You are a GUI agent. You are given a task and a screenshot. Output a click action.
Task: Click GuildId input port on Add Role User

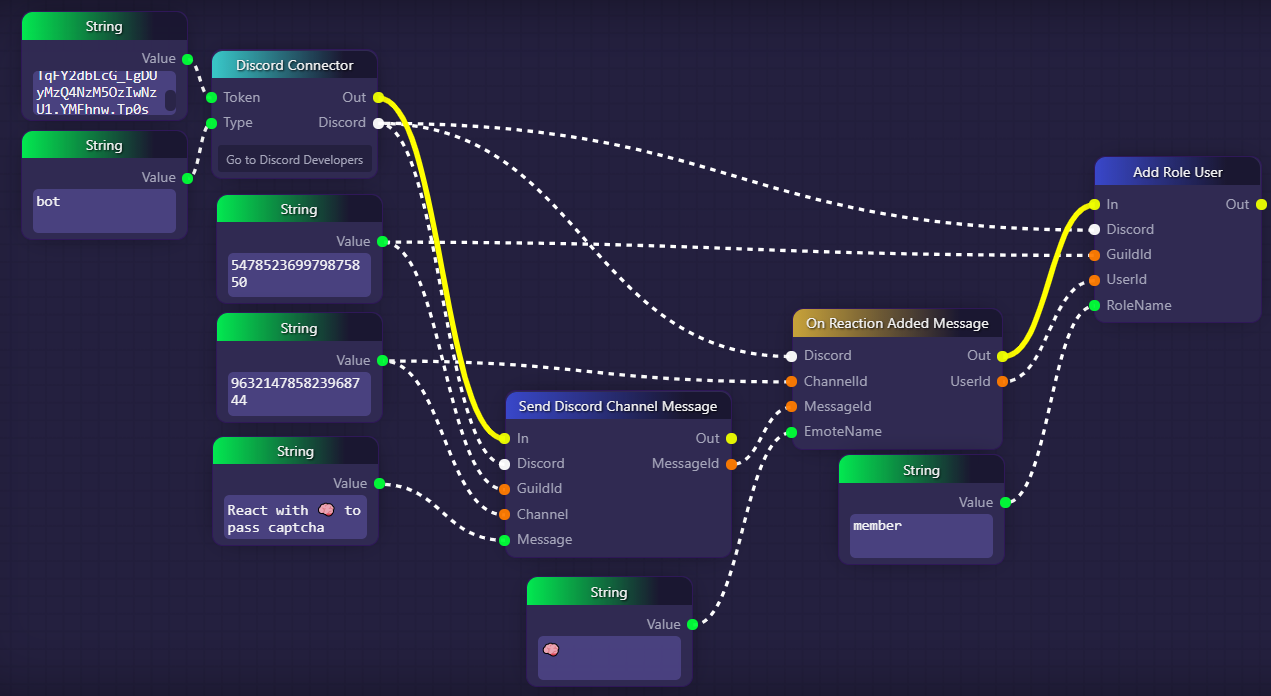click(x=1095, y=255)
